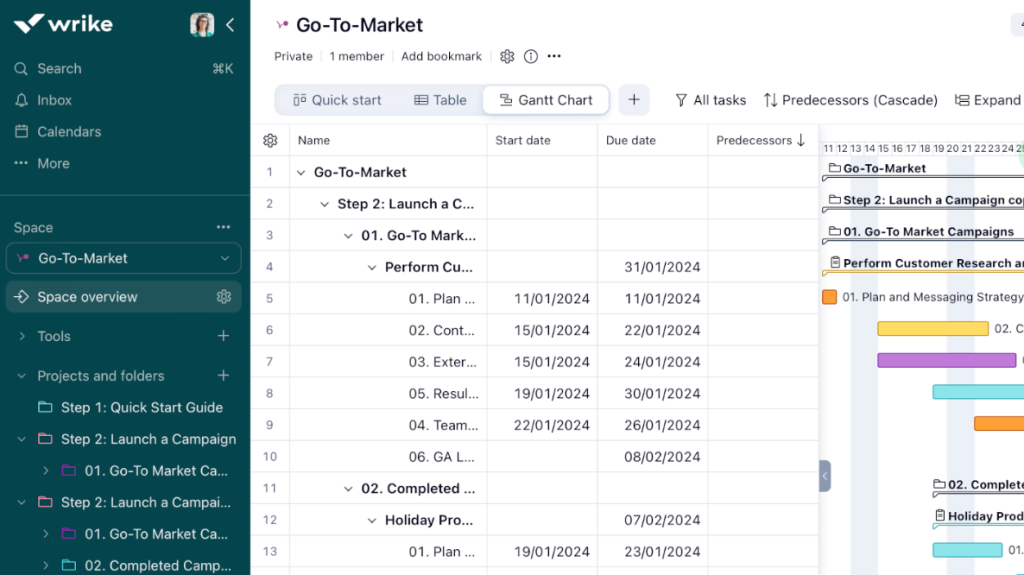
Task: Collapse Perform Cu... table row
Action: pos(372,267)
